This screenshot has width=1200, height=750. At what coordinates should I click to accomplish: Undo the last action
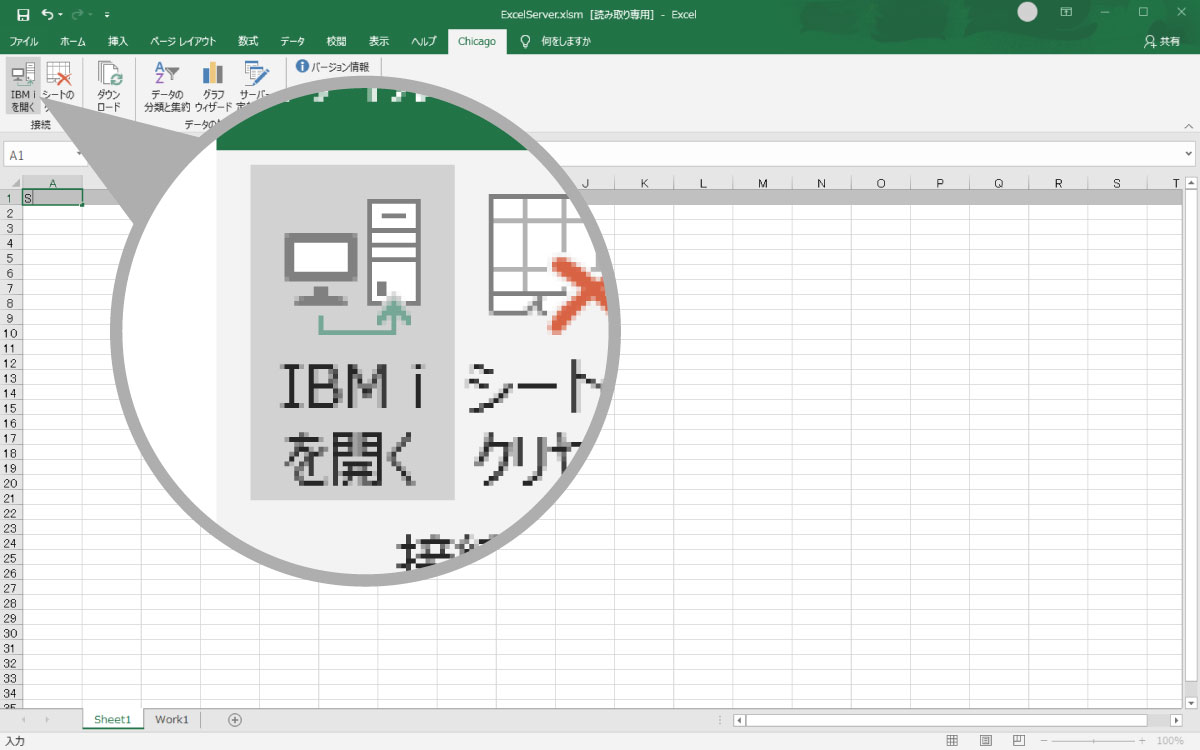pyautogui.click(x=47, y=14)
